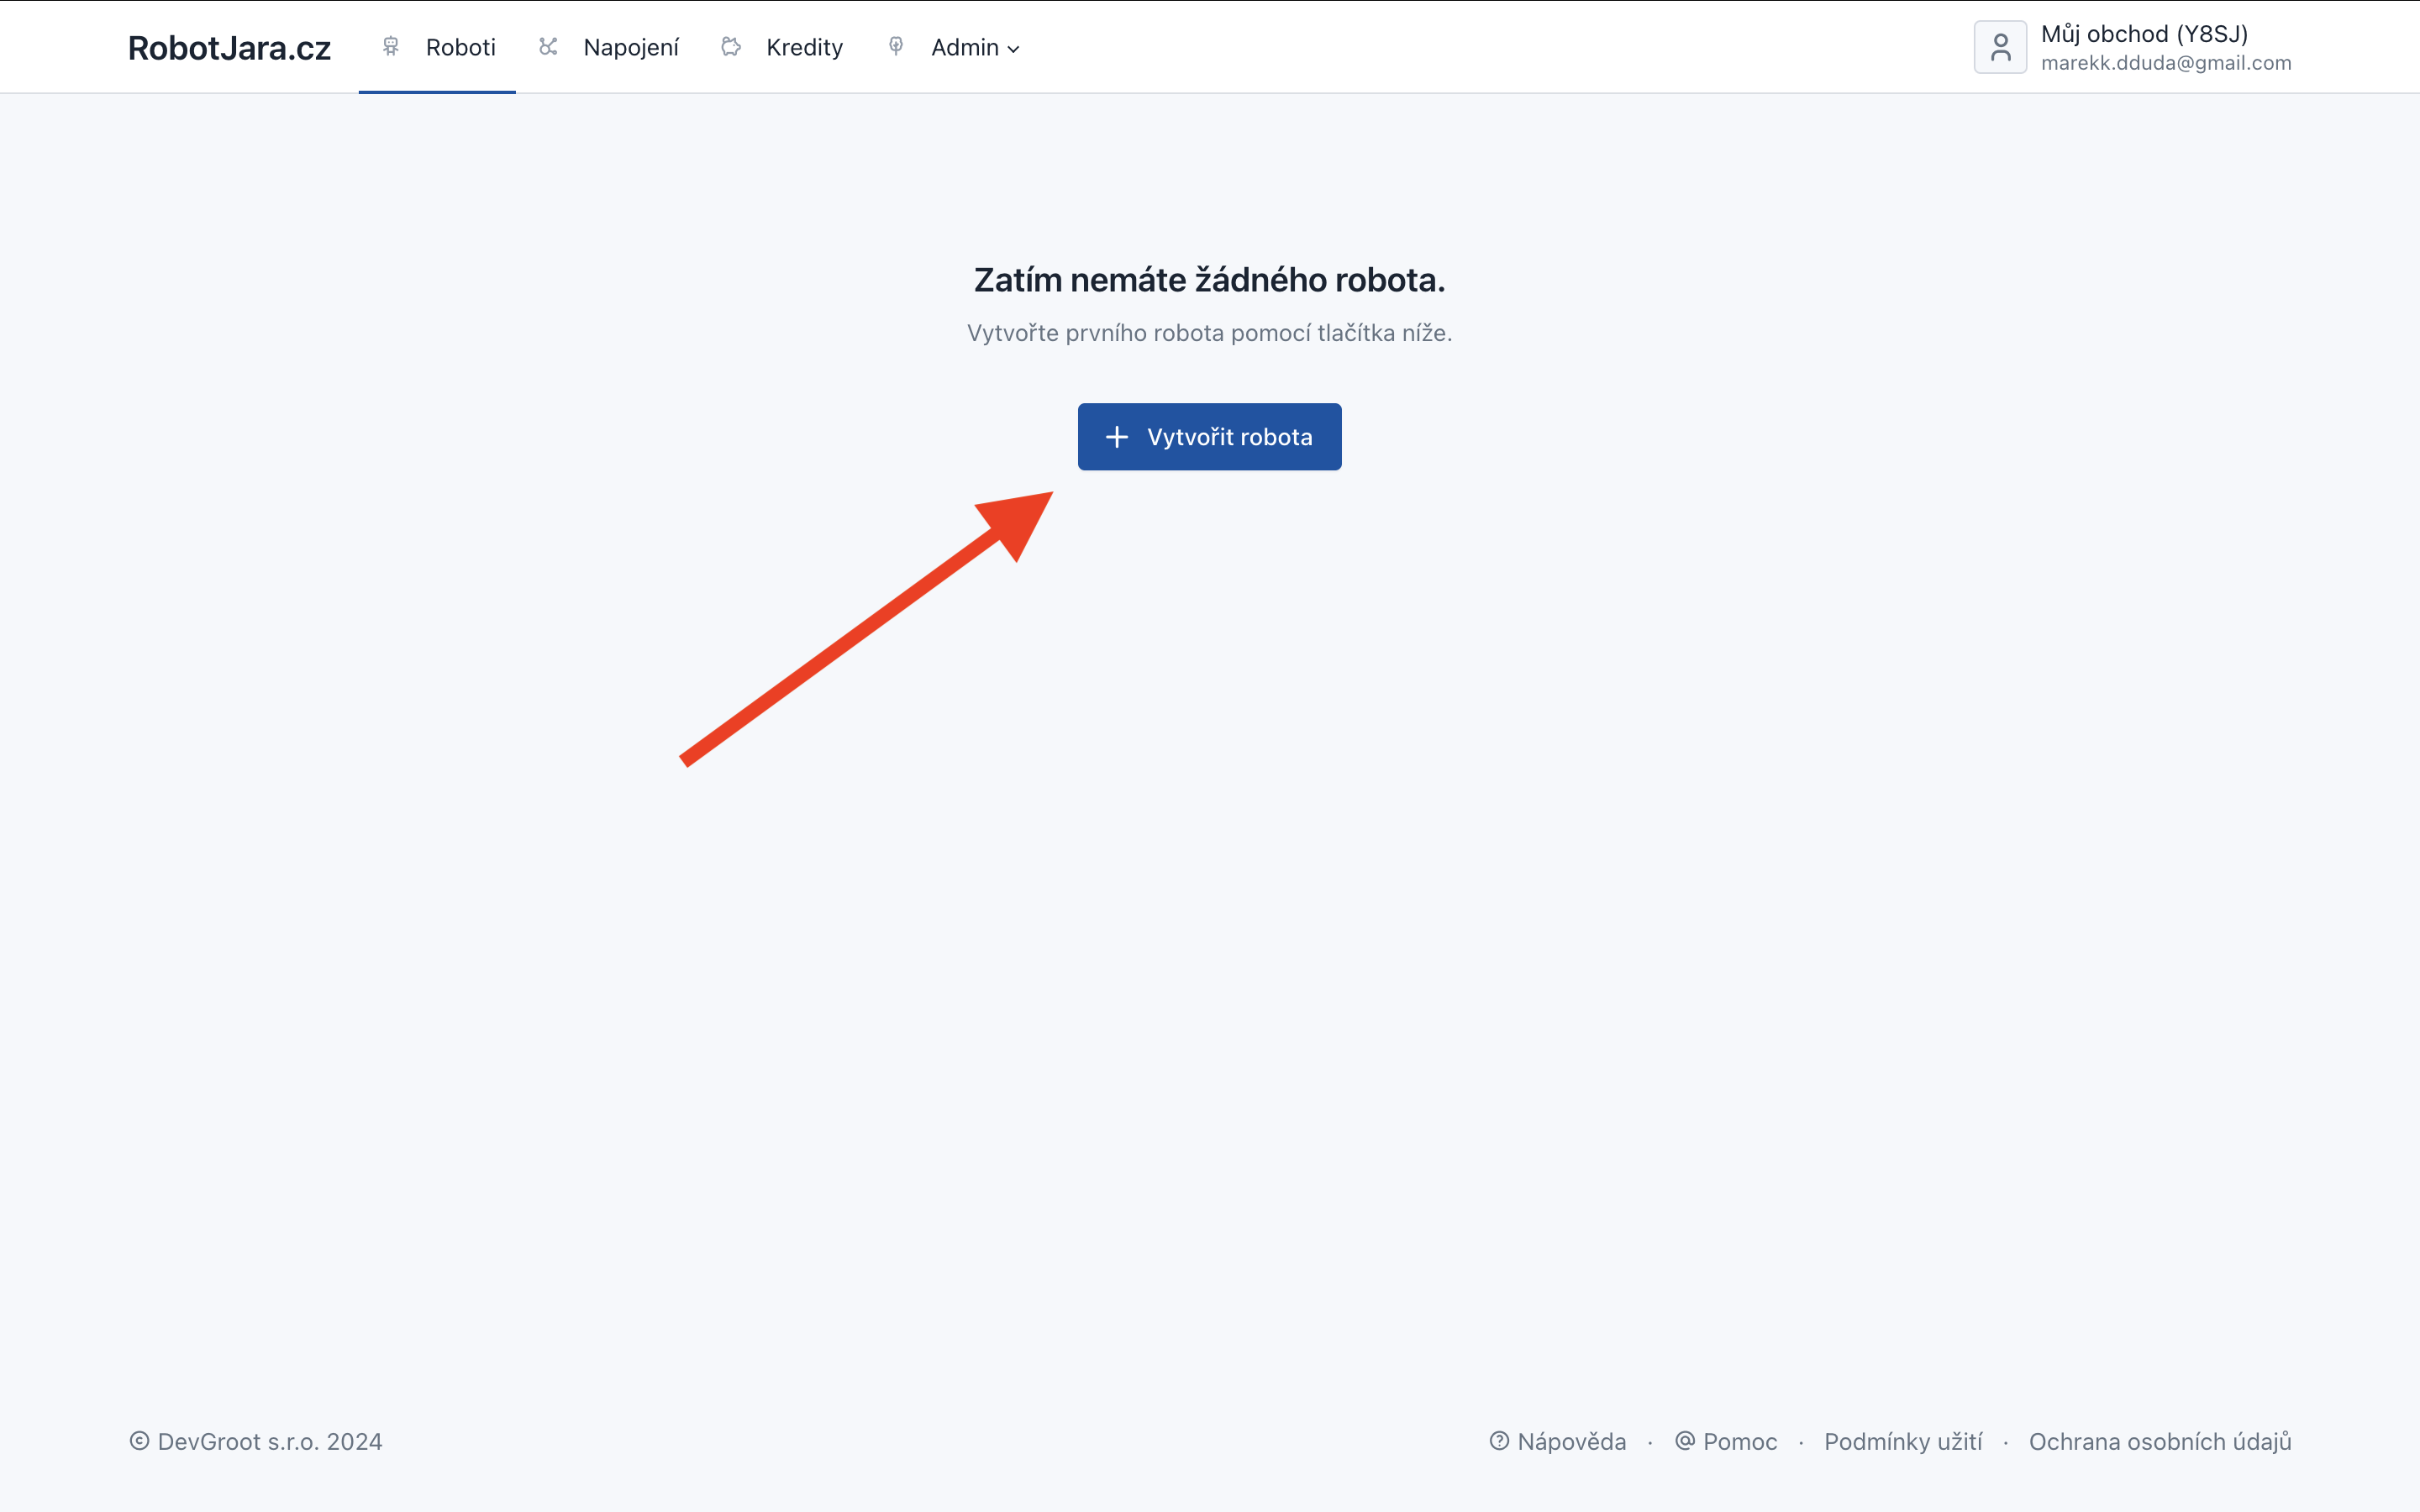Click the icon beside Admin
Viewport: 2420px width, 1512px height.
(x=896, y=47)
